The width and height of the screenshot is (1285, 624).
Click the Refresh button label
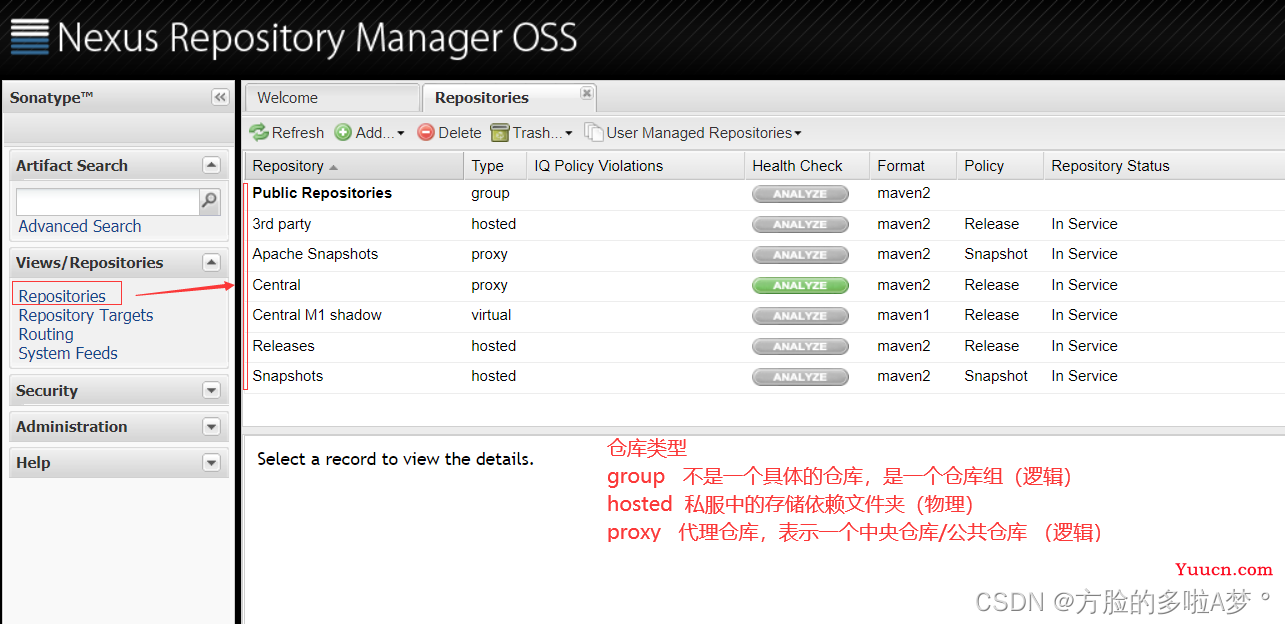(298, 132)
